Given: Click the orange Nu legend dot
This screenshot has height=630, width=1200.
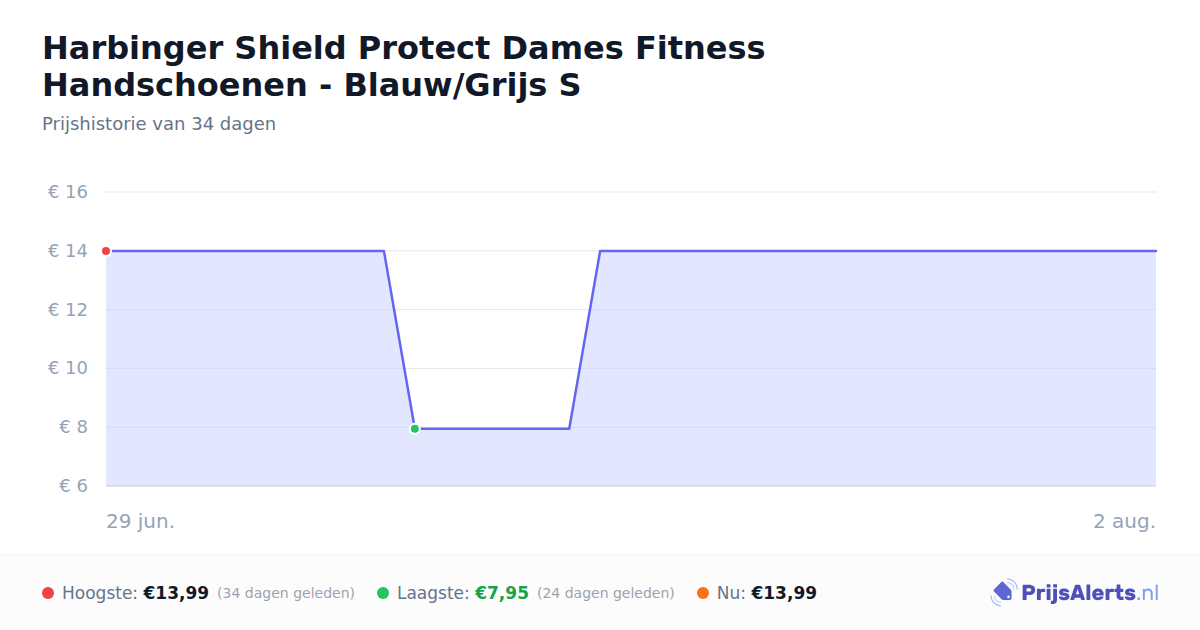Looking at the screenshot, I should [x=703, y=593].
